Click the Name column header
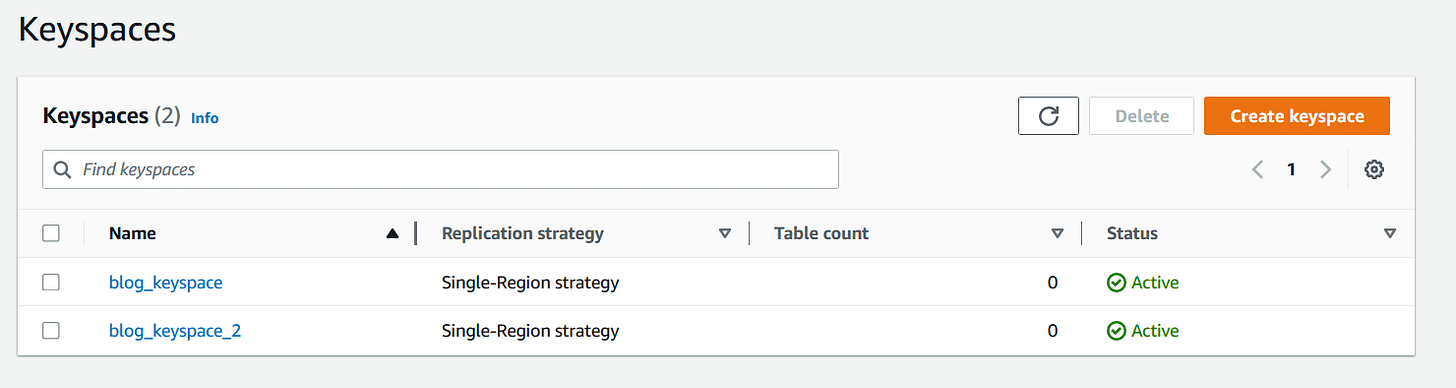 point(132,234)
